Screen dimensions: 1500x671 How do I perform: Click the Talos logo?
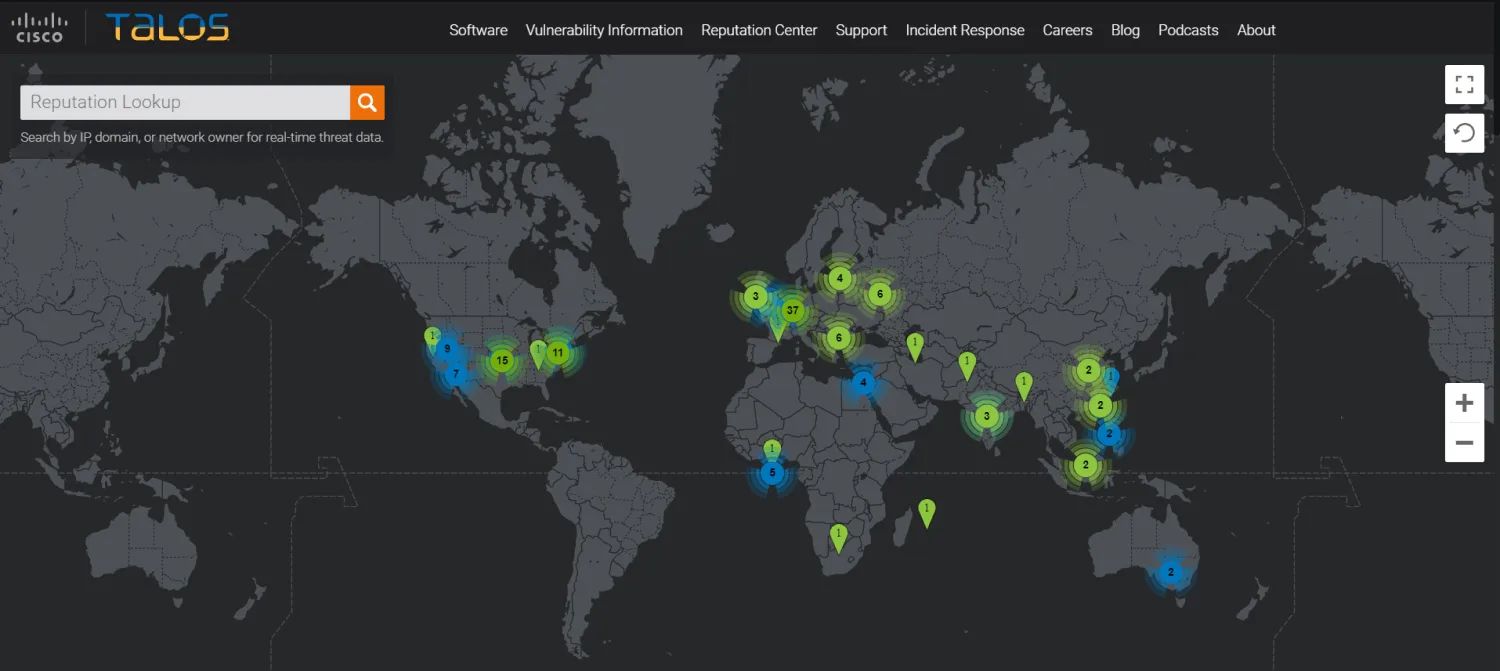tap(167, 28)
